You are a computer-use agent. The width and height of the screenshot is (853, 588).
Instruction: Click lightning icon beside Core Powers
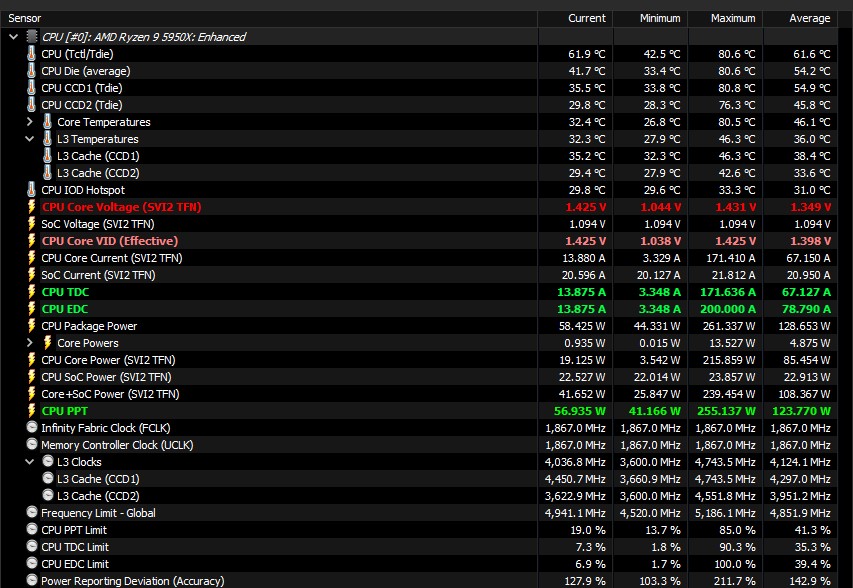pyautogui.click(x=47, y=343)
